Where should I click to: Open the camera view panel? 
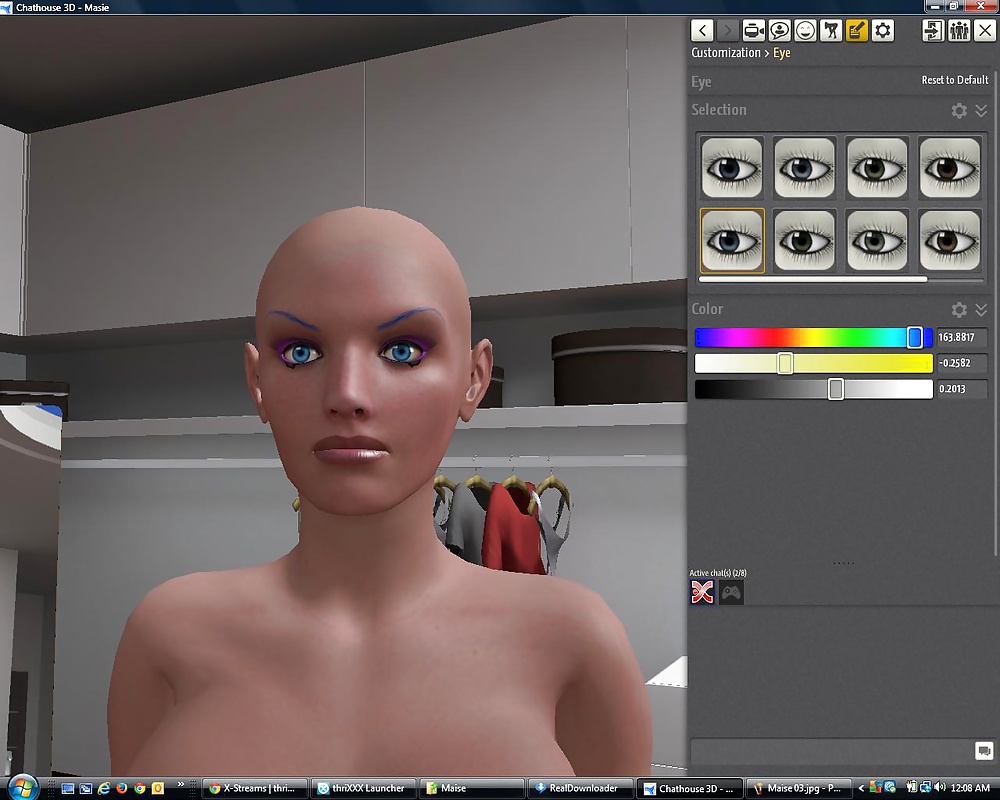754,31
